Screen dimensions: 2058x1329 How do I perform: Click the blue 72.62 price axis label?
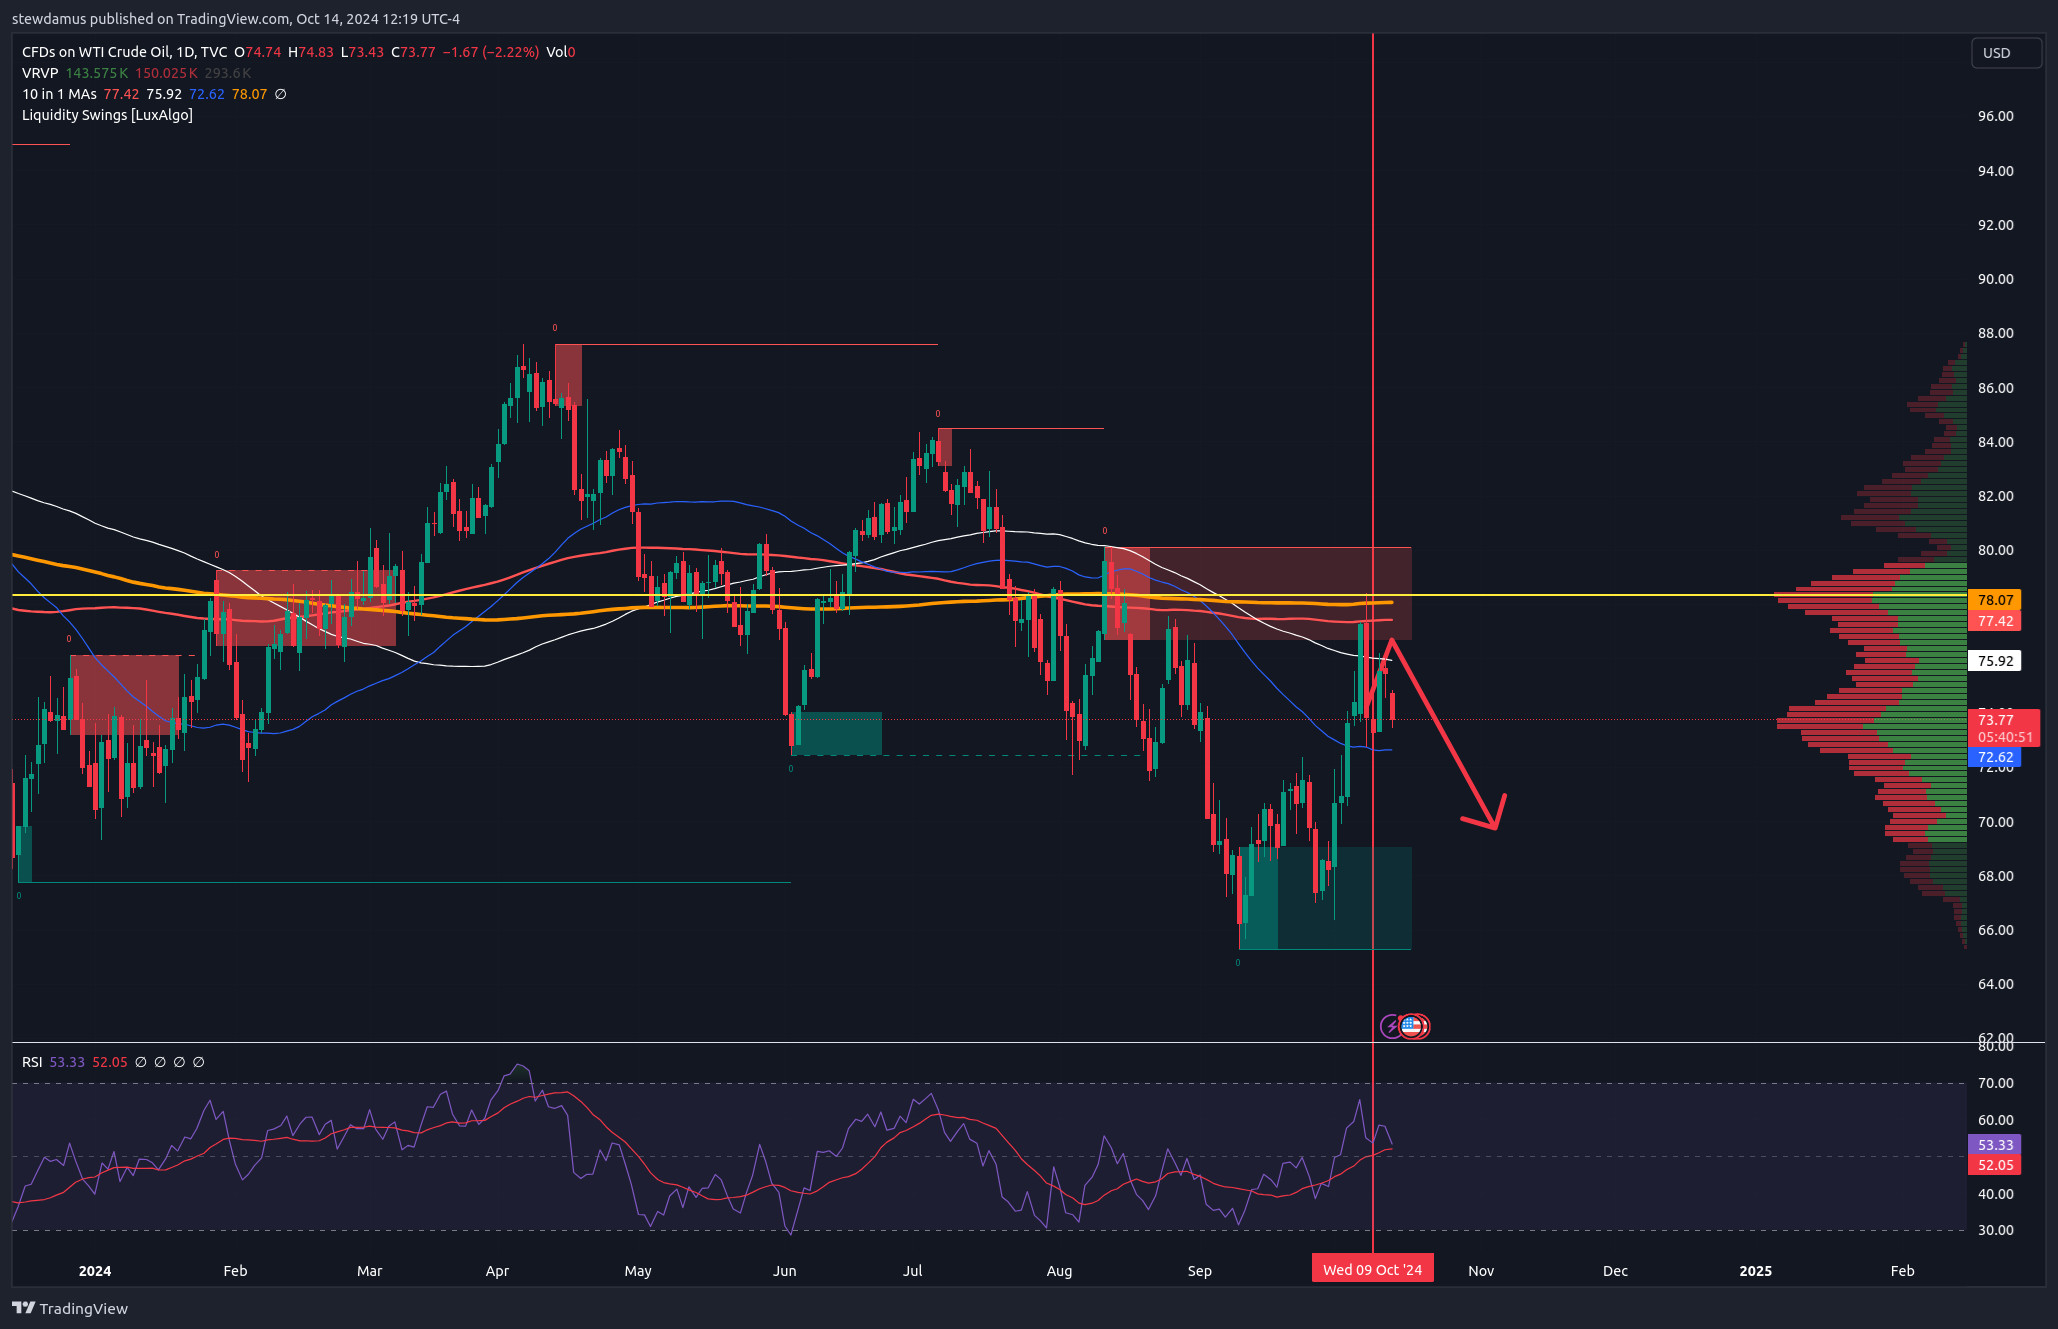point(1994,757)
